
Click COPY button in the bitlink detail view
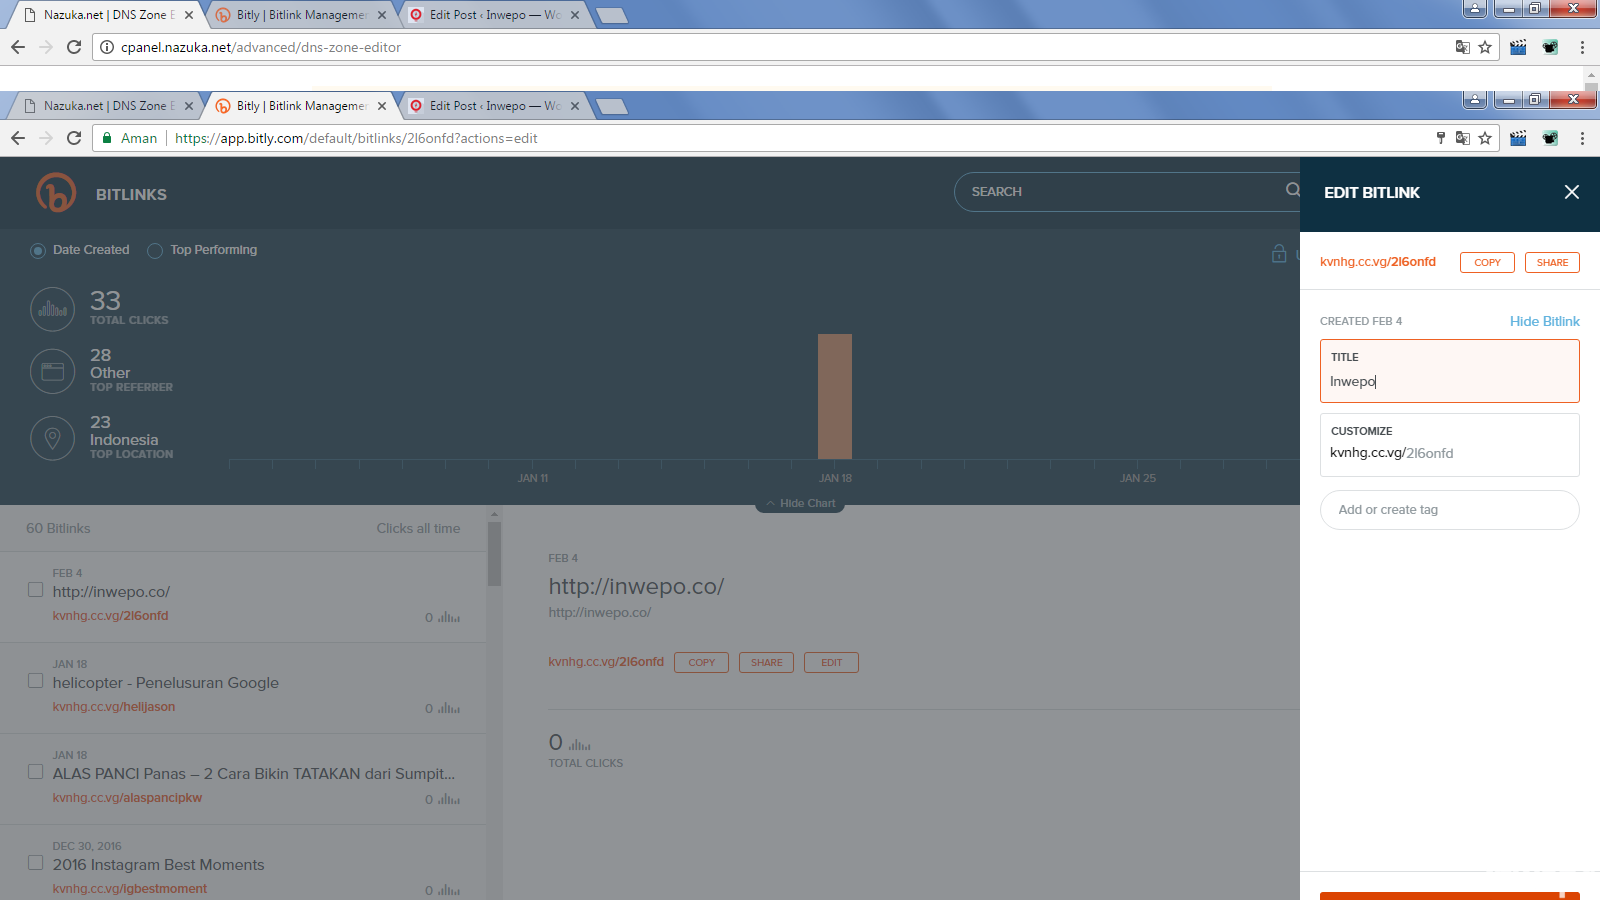tap(701, 662)
